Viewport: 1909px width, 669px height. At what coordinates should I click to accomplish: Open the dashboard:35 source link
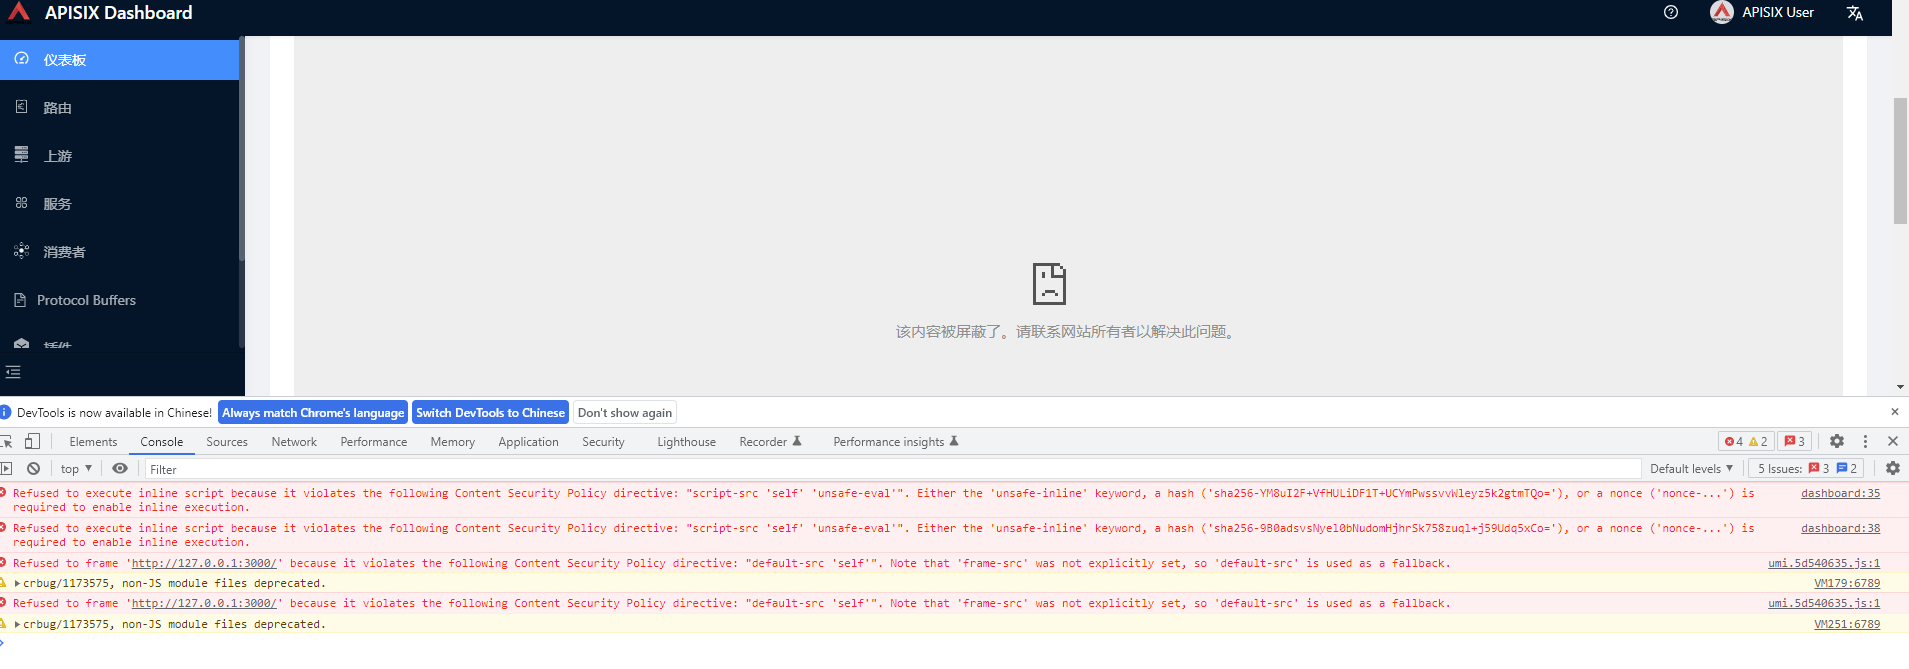[x=1840, y=493]
